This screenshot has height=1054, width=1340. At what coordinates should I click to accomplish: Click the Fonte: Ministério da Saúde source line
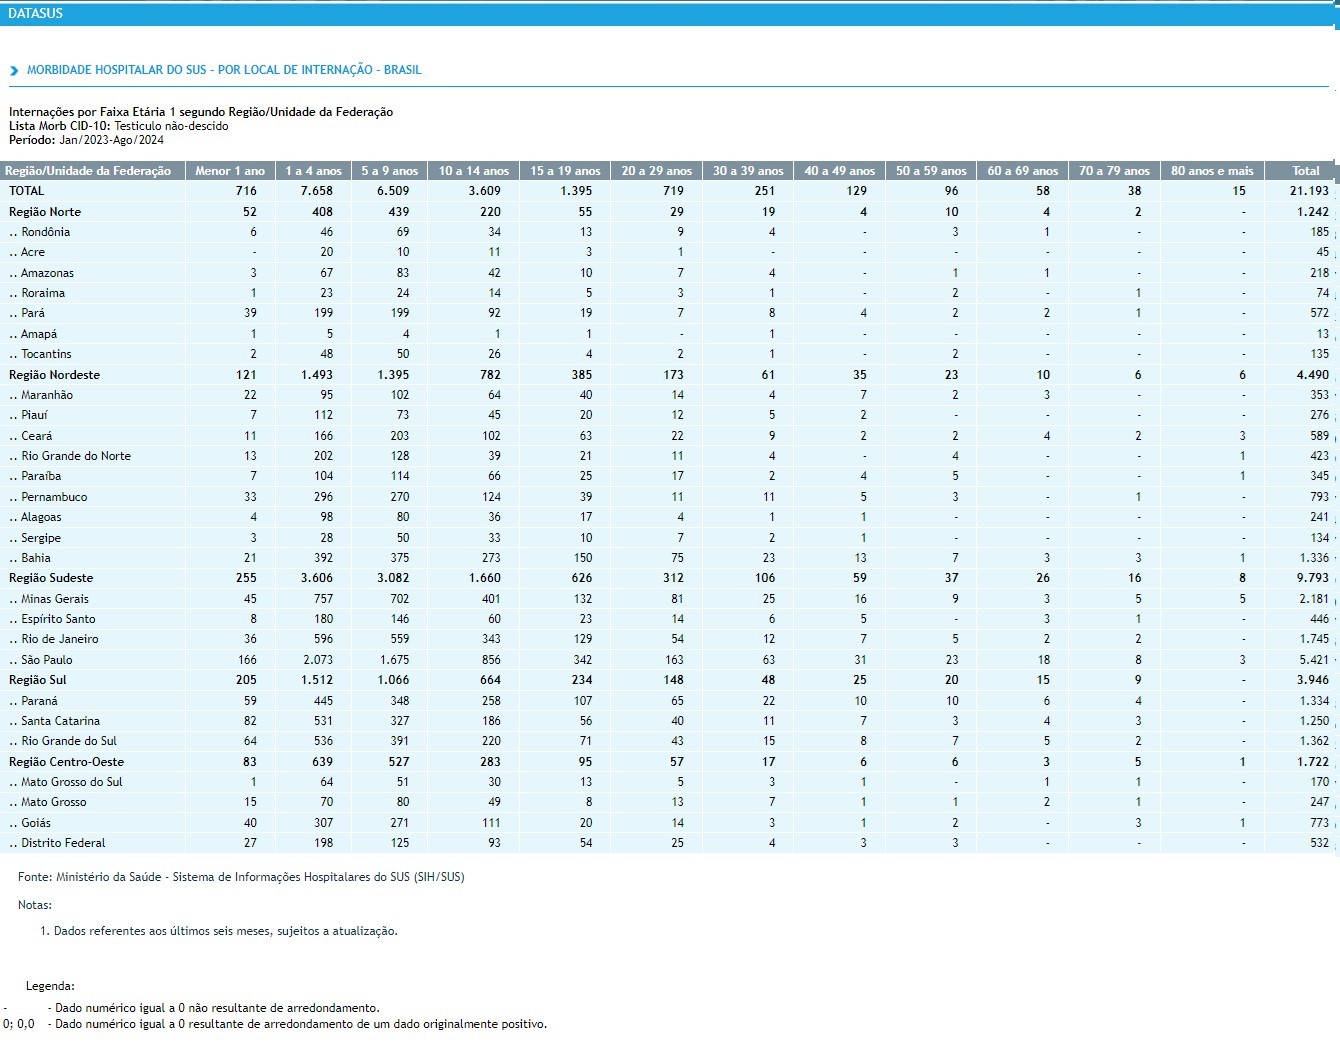(x=241, y=877)
